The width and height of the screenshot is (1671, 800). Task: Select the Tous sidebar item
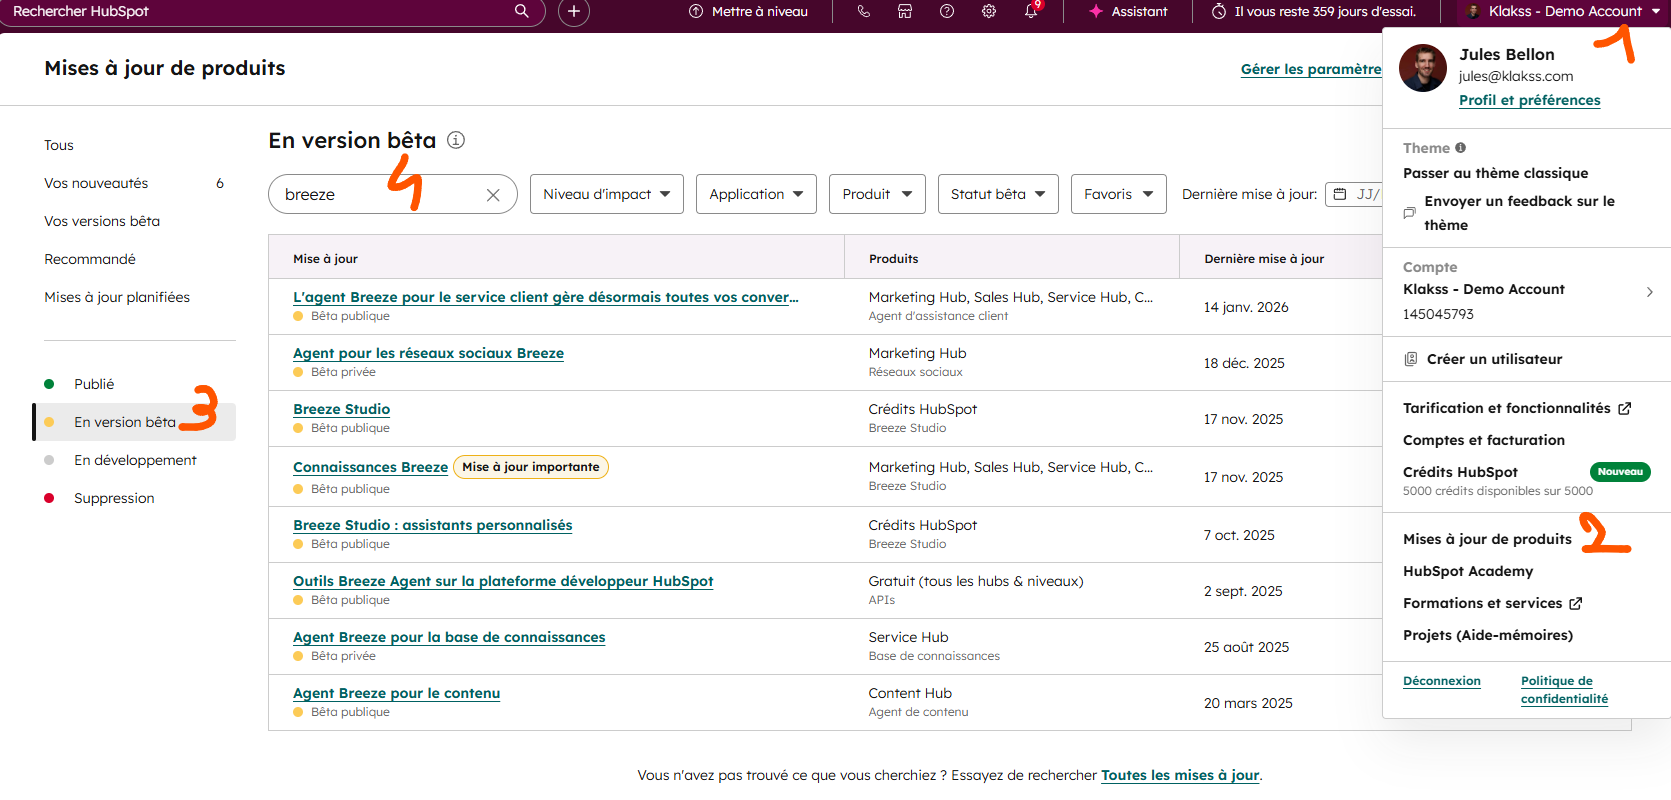tap(59, 145)
